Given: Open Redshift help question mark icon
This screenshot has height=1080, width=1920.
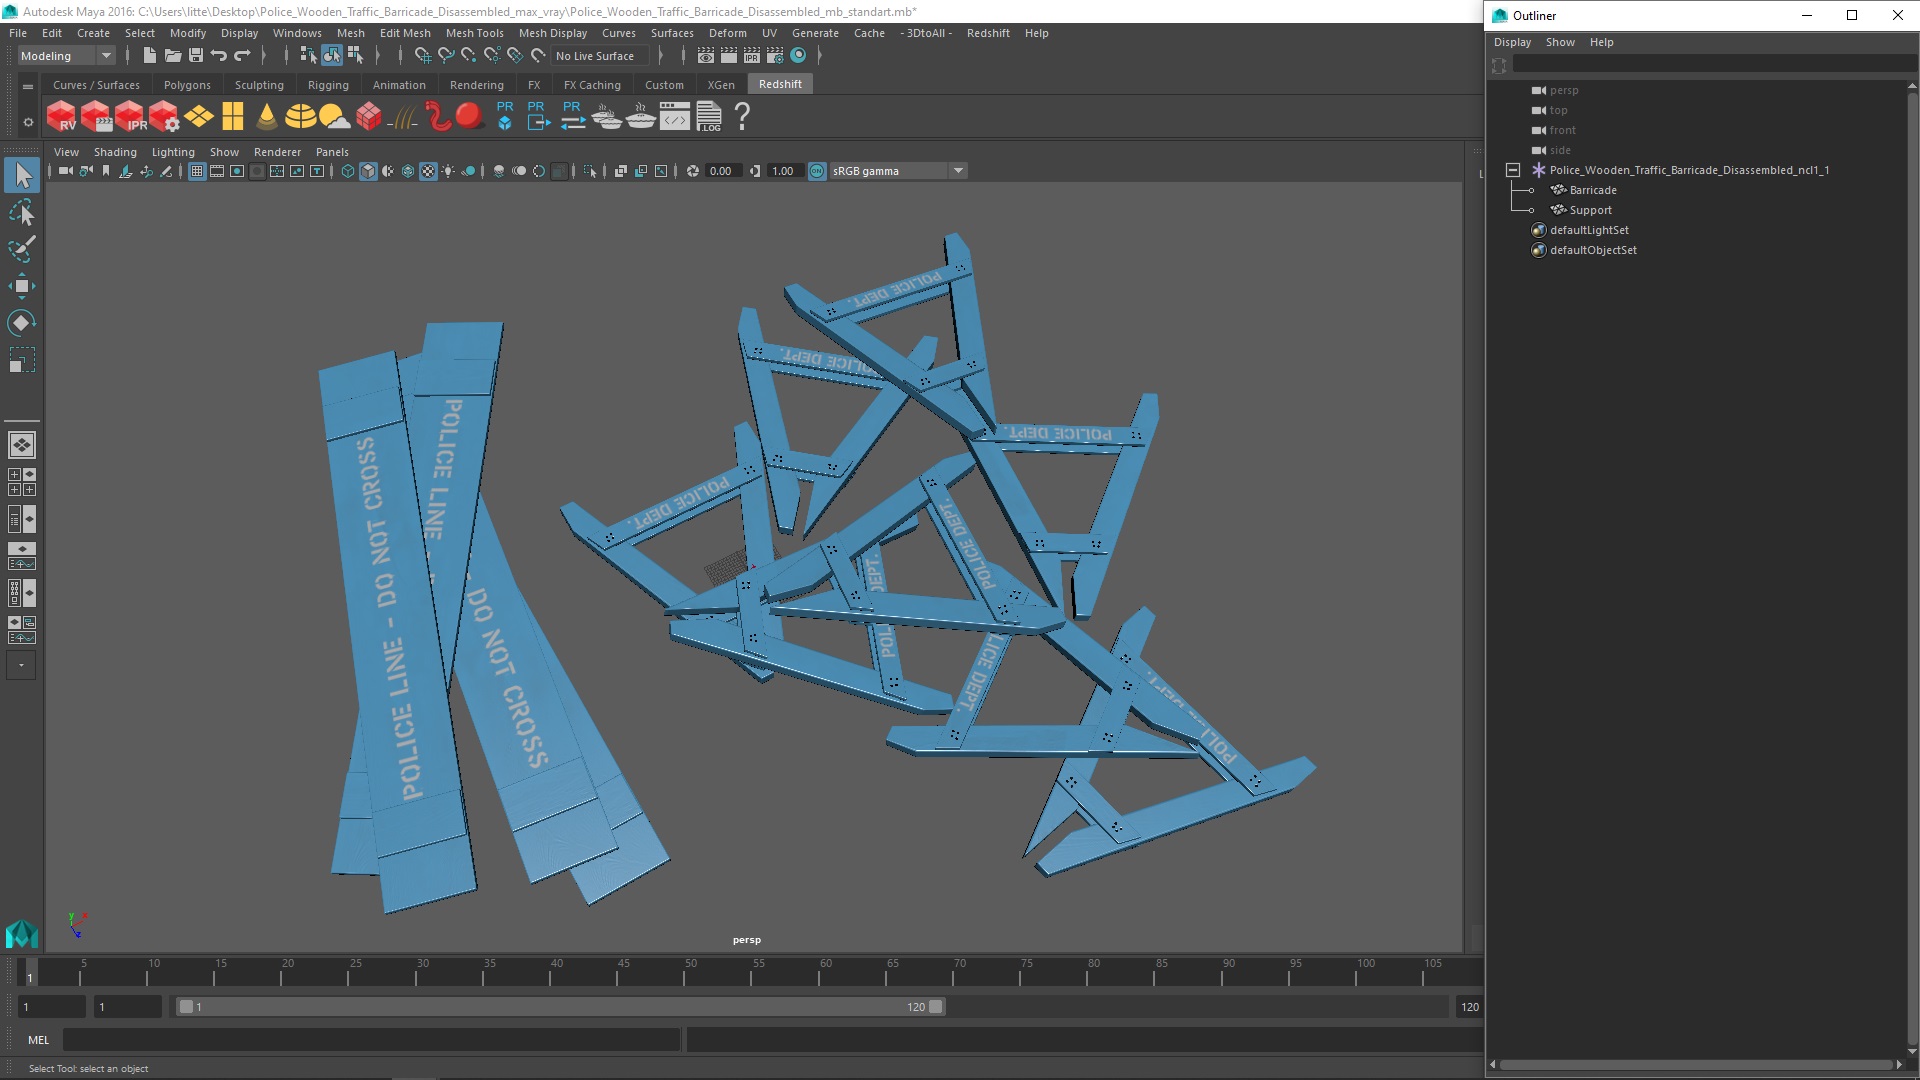Looking at the screenshot, I should tap(742, 117).
